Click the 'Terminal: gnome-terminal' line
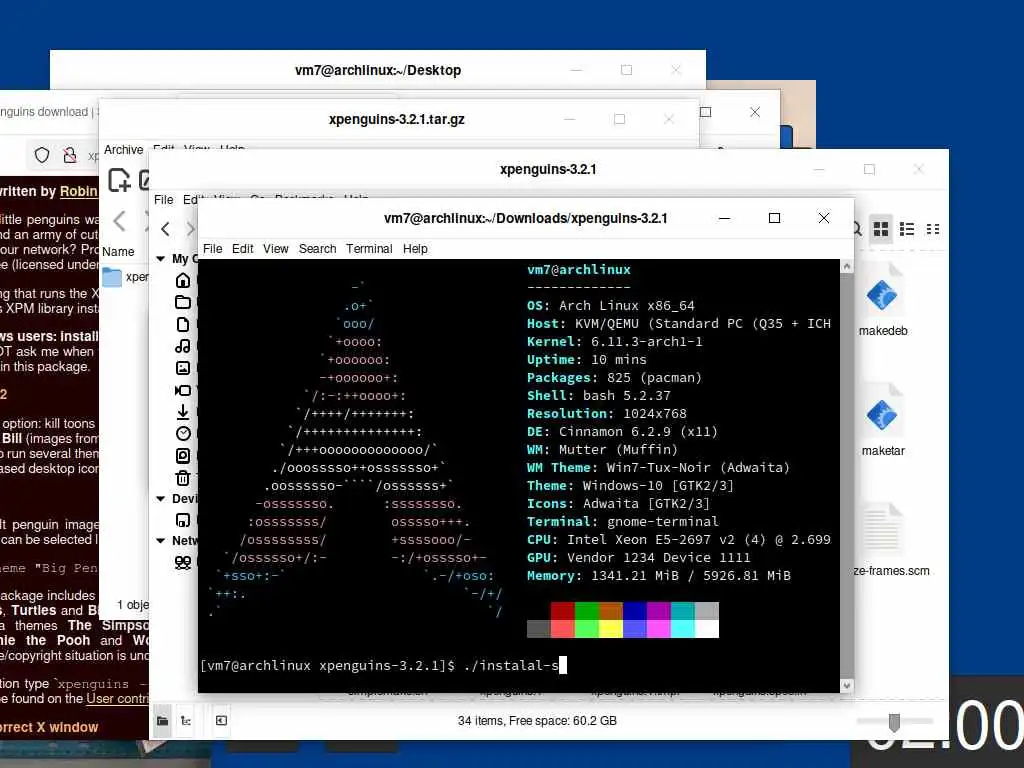Image resolution: width=1024 pixels, height=768 pixels. tap(622, 522)
